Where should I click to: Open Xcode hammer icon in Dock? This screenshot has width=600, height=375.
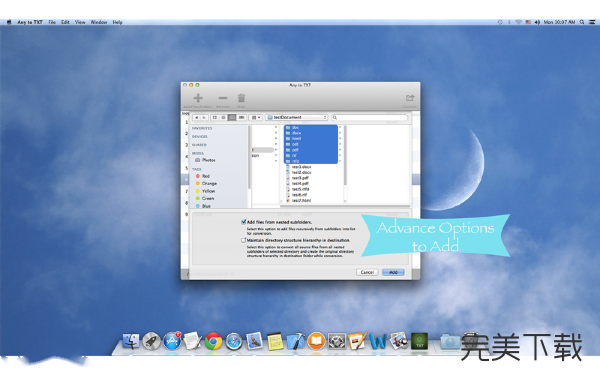tap(296, 341)
